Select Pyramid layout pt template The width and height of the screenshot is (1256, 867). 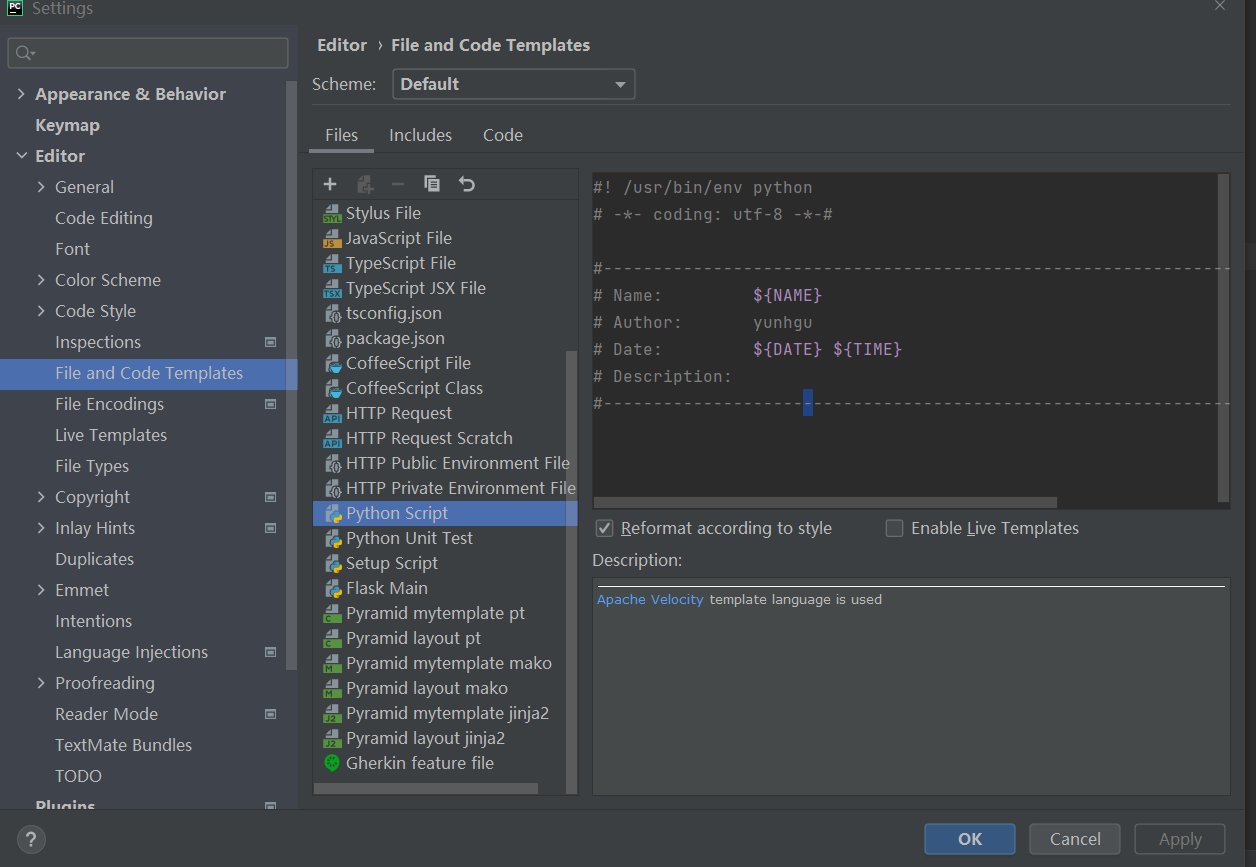point(414,639)
